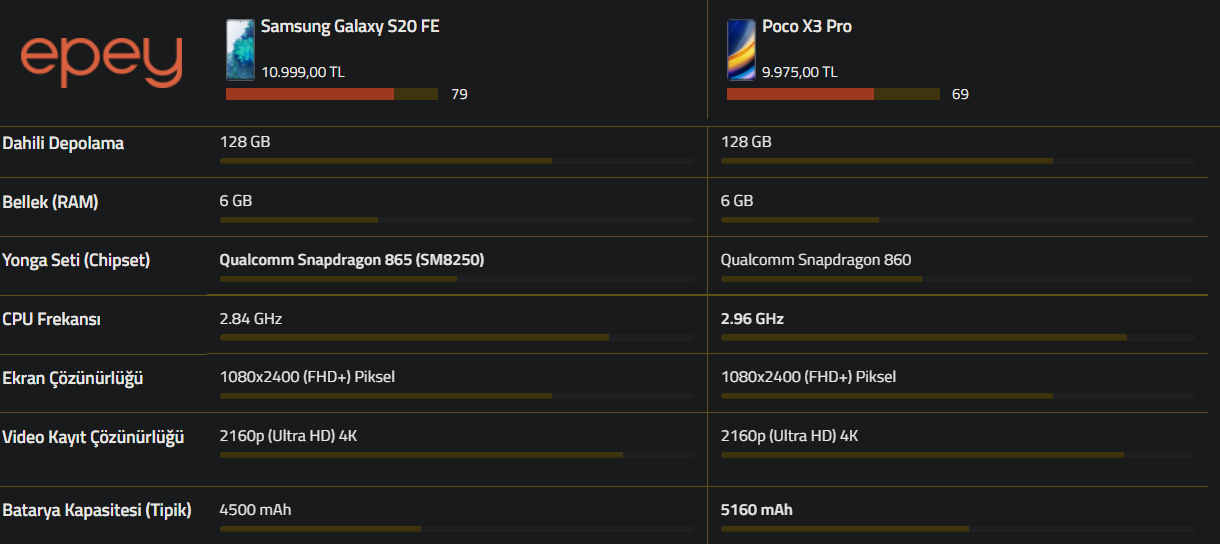
Task: Select the Dahili Depolama row label
Action: [x=63, y=143]
